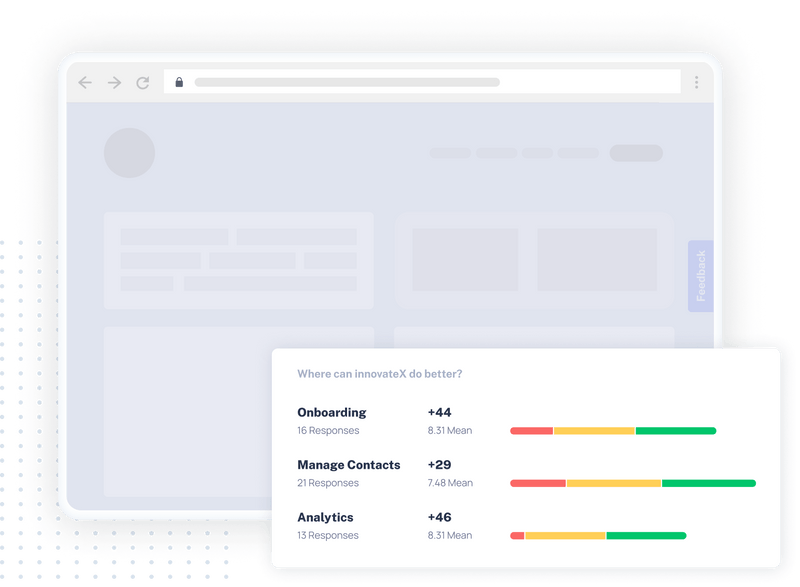Click the Analytics category label

[323, 517]
